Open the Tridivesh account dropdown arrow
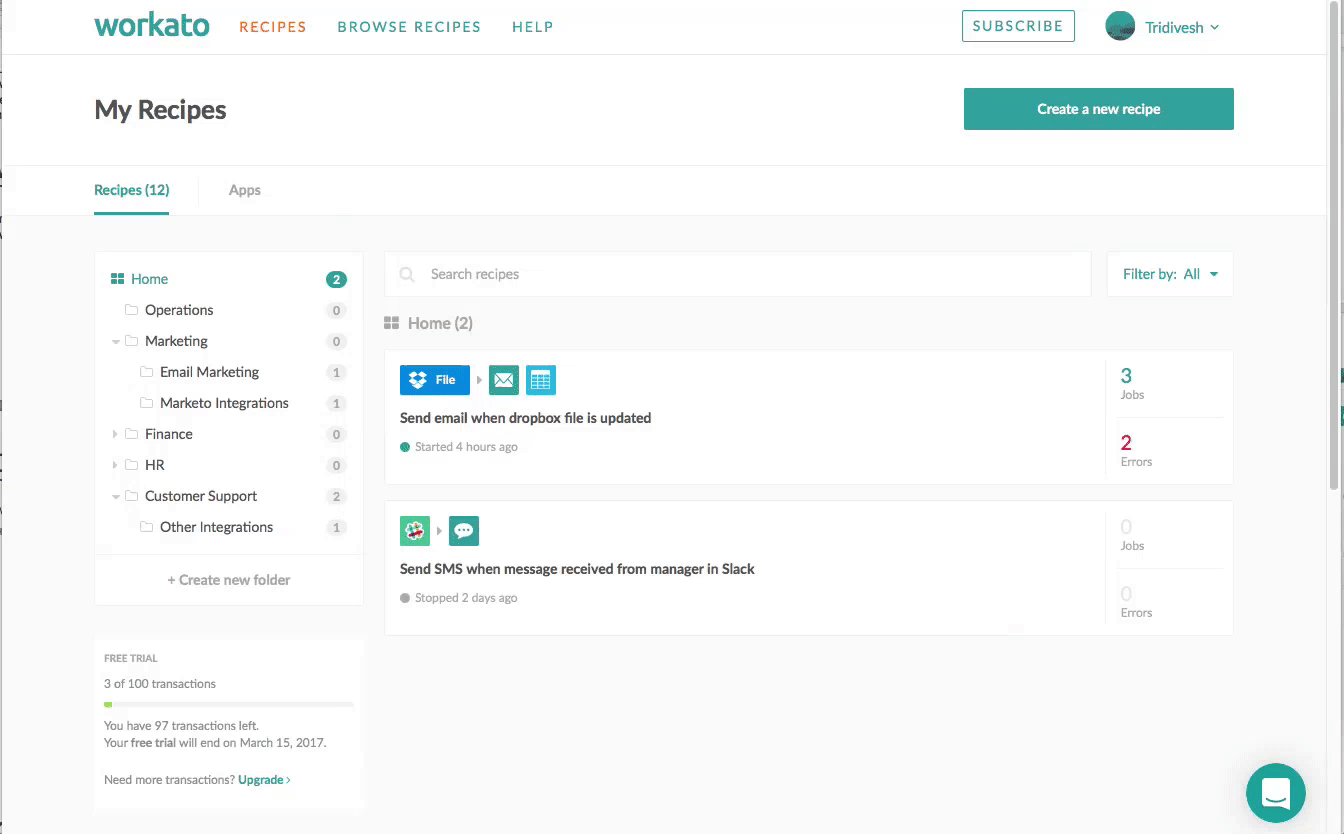This screenshot has height=834, width=1344. [1215, 28]
